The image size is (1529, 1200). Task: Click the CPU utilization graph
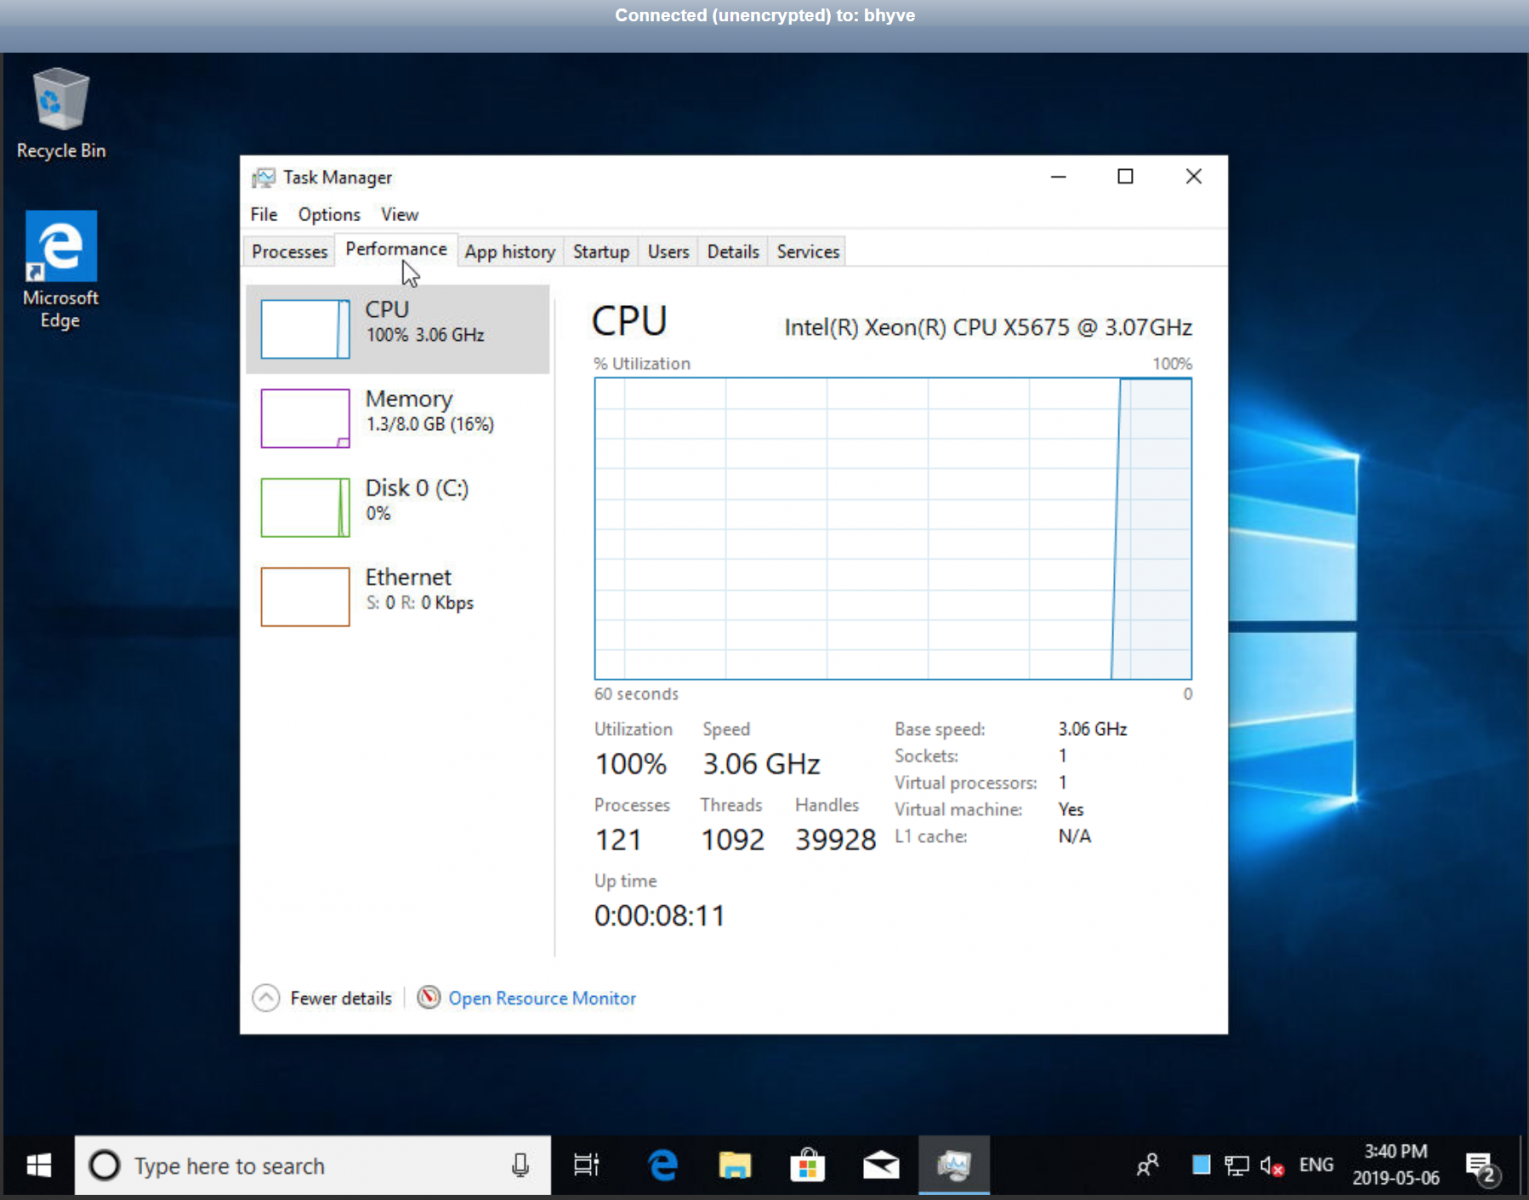pyautogui.click(x=893, y=528)
